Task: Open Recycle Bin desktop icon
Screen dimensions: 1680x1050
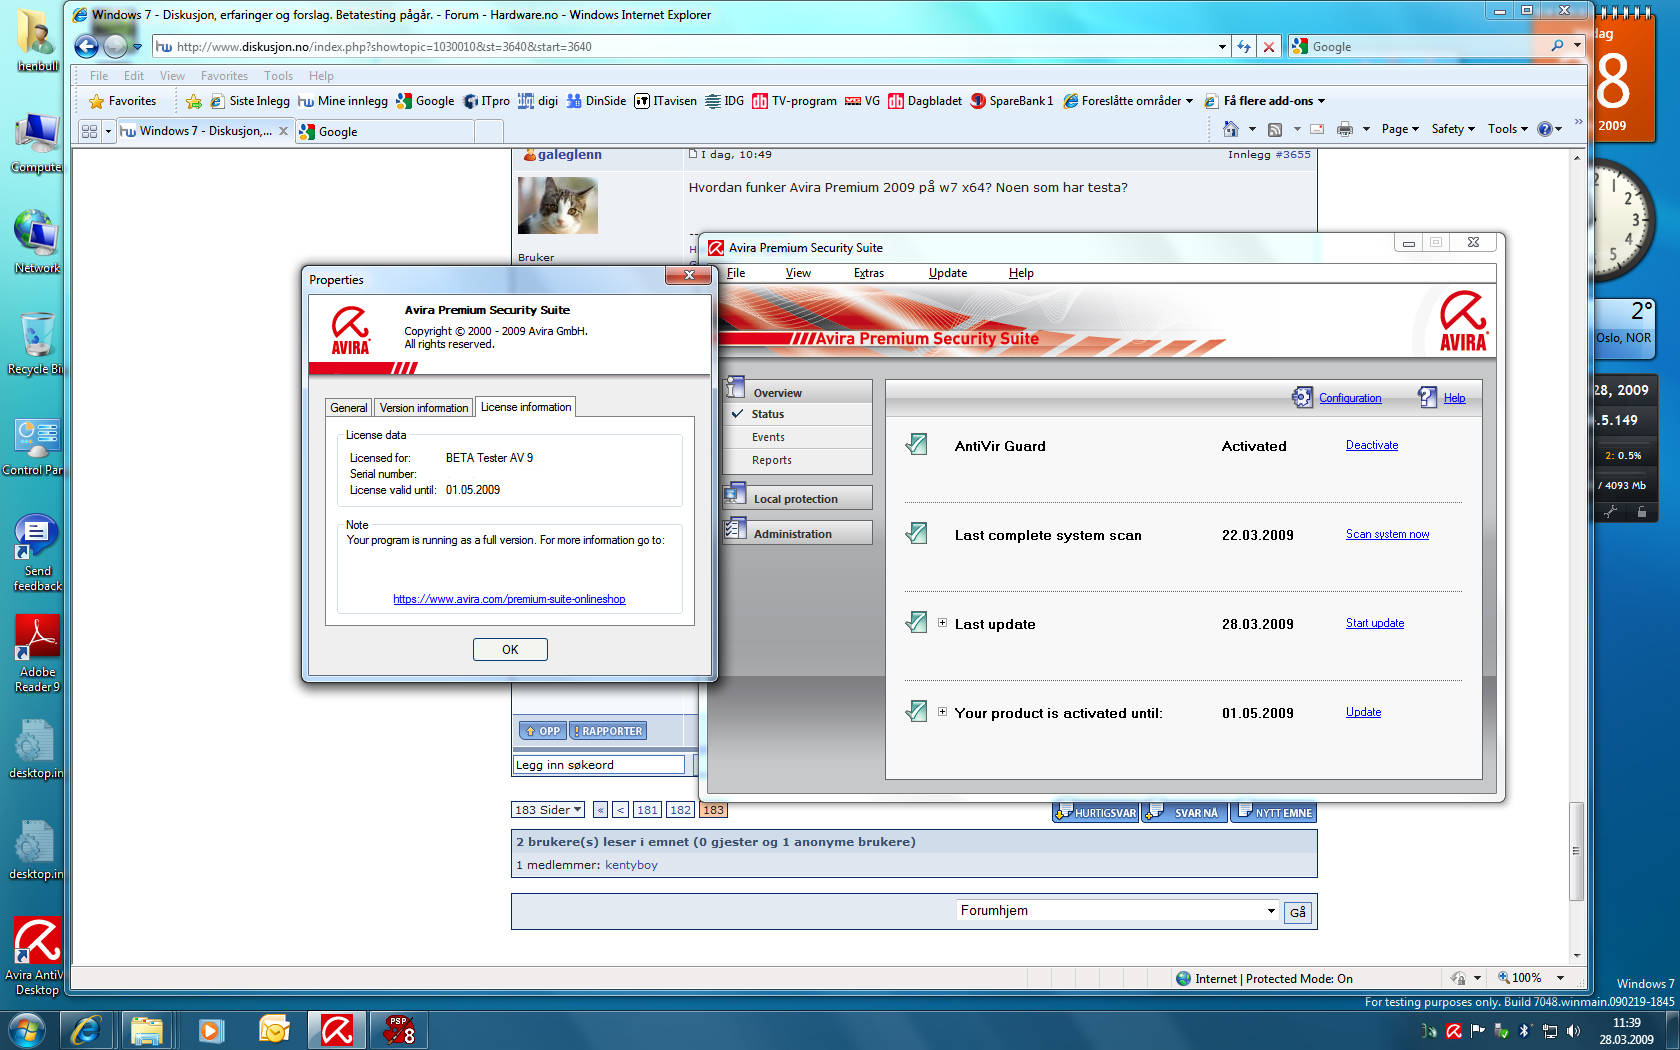Action: [x=37, y=343]
